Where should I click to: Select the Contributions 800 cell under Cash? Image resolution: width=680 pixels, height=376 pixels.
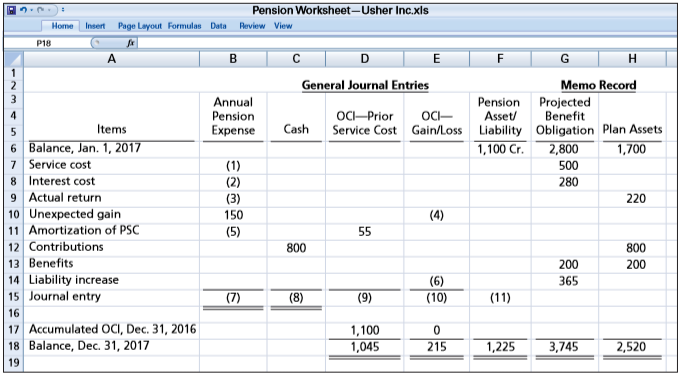point(296,248)
